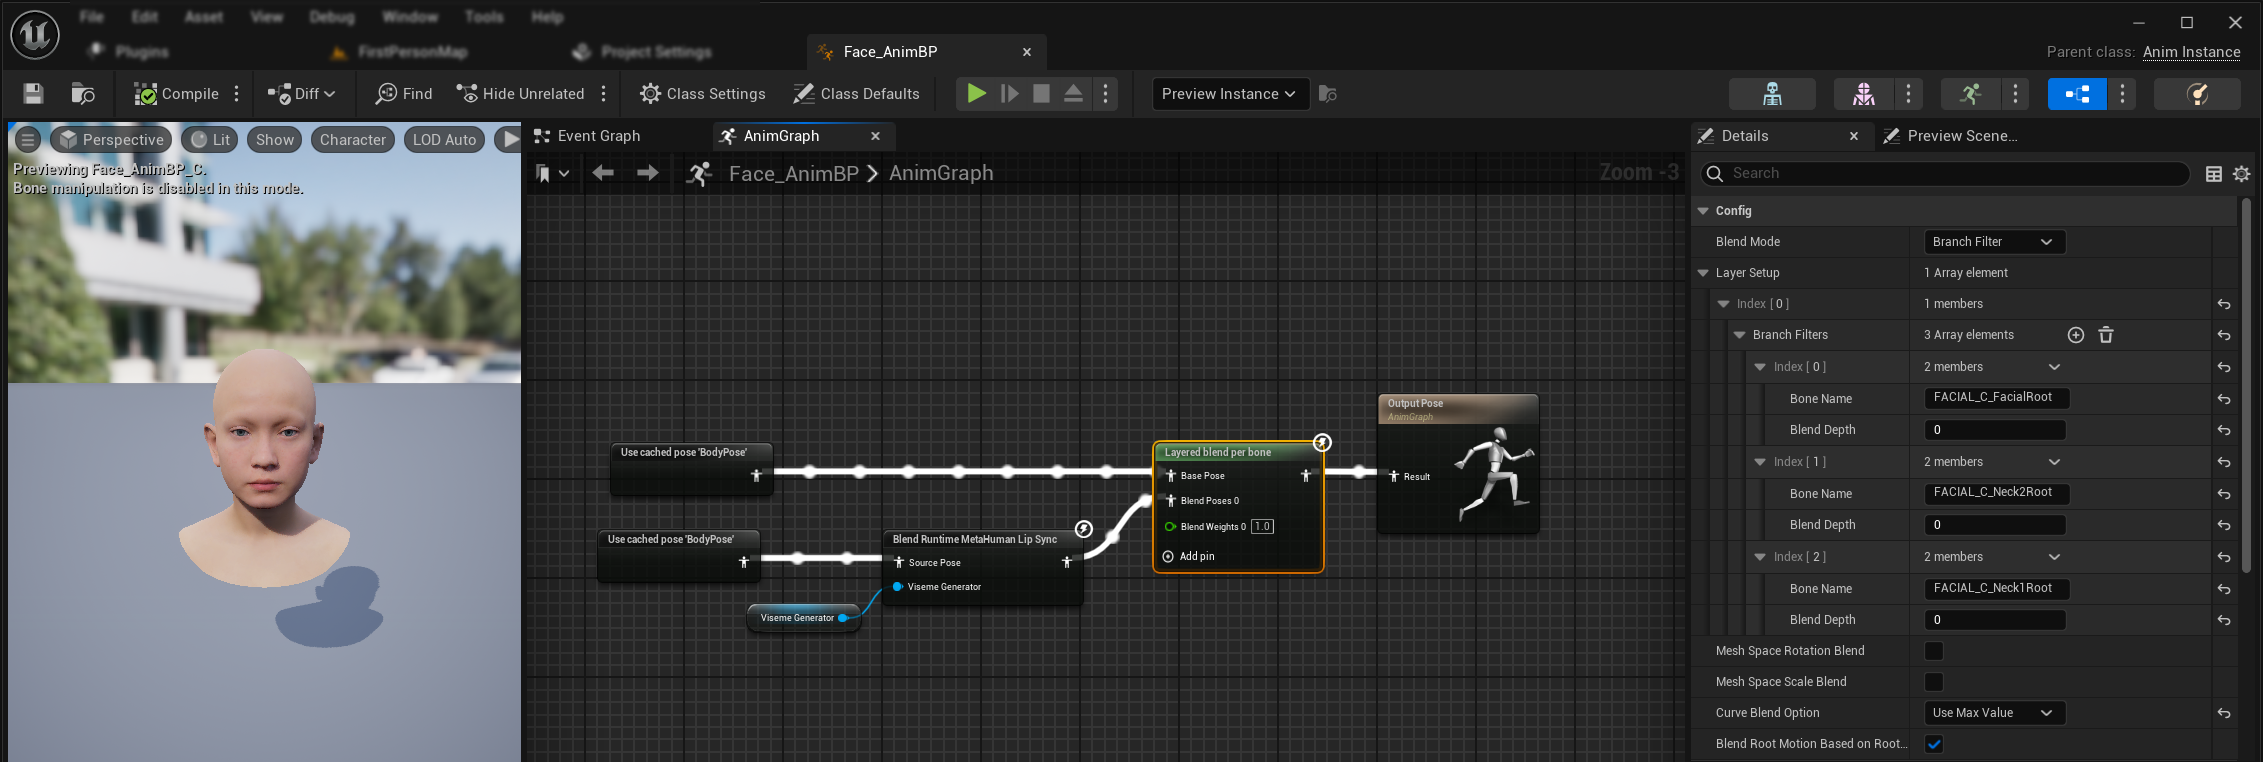
Task: Uncheck Blend Root Motion Based on Root
Action: [1934, 744]
